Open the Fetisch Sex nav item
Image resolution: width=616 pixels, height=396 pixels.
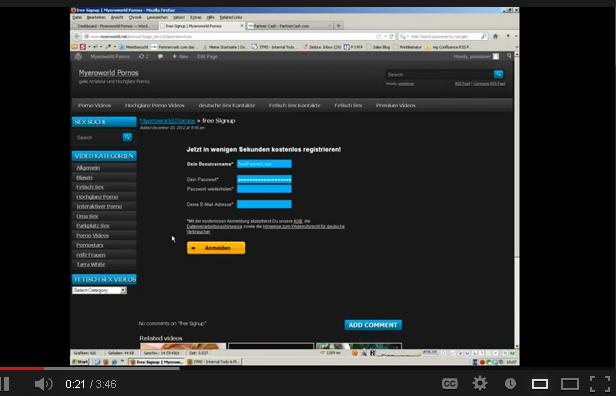coord(348,105)
